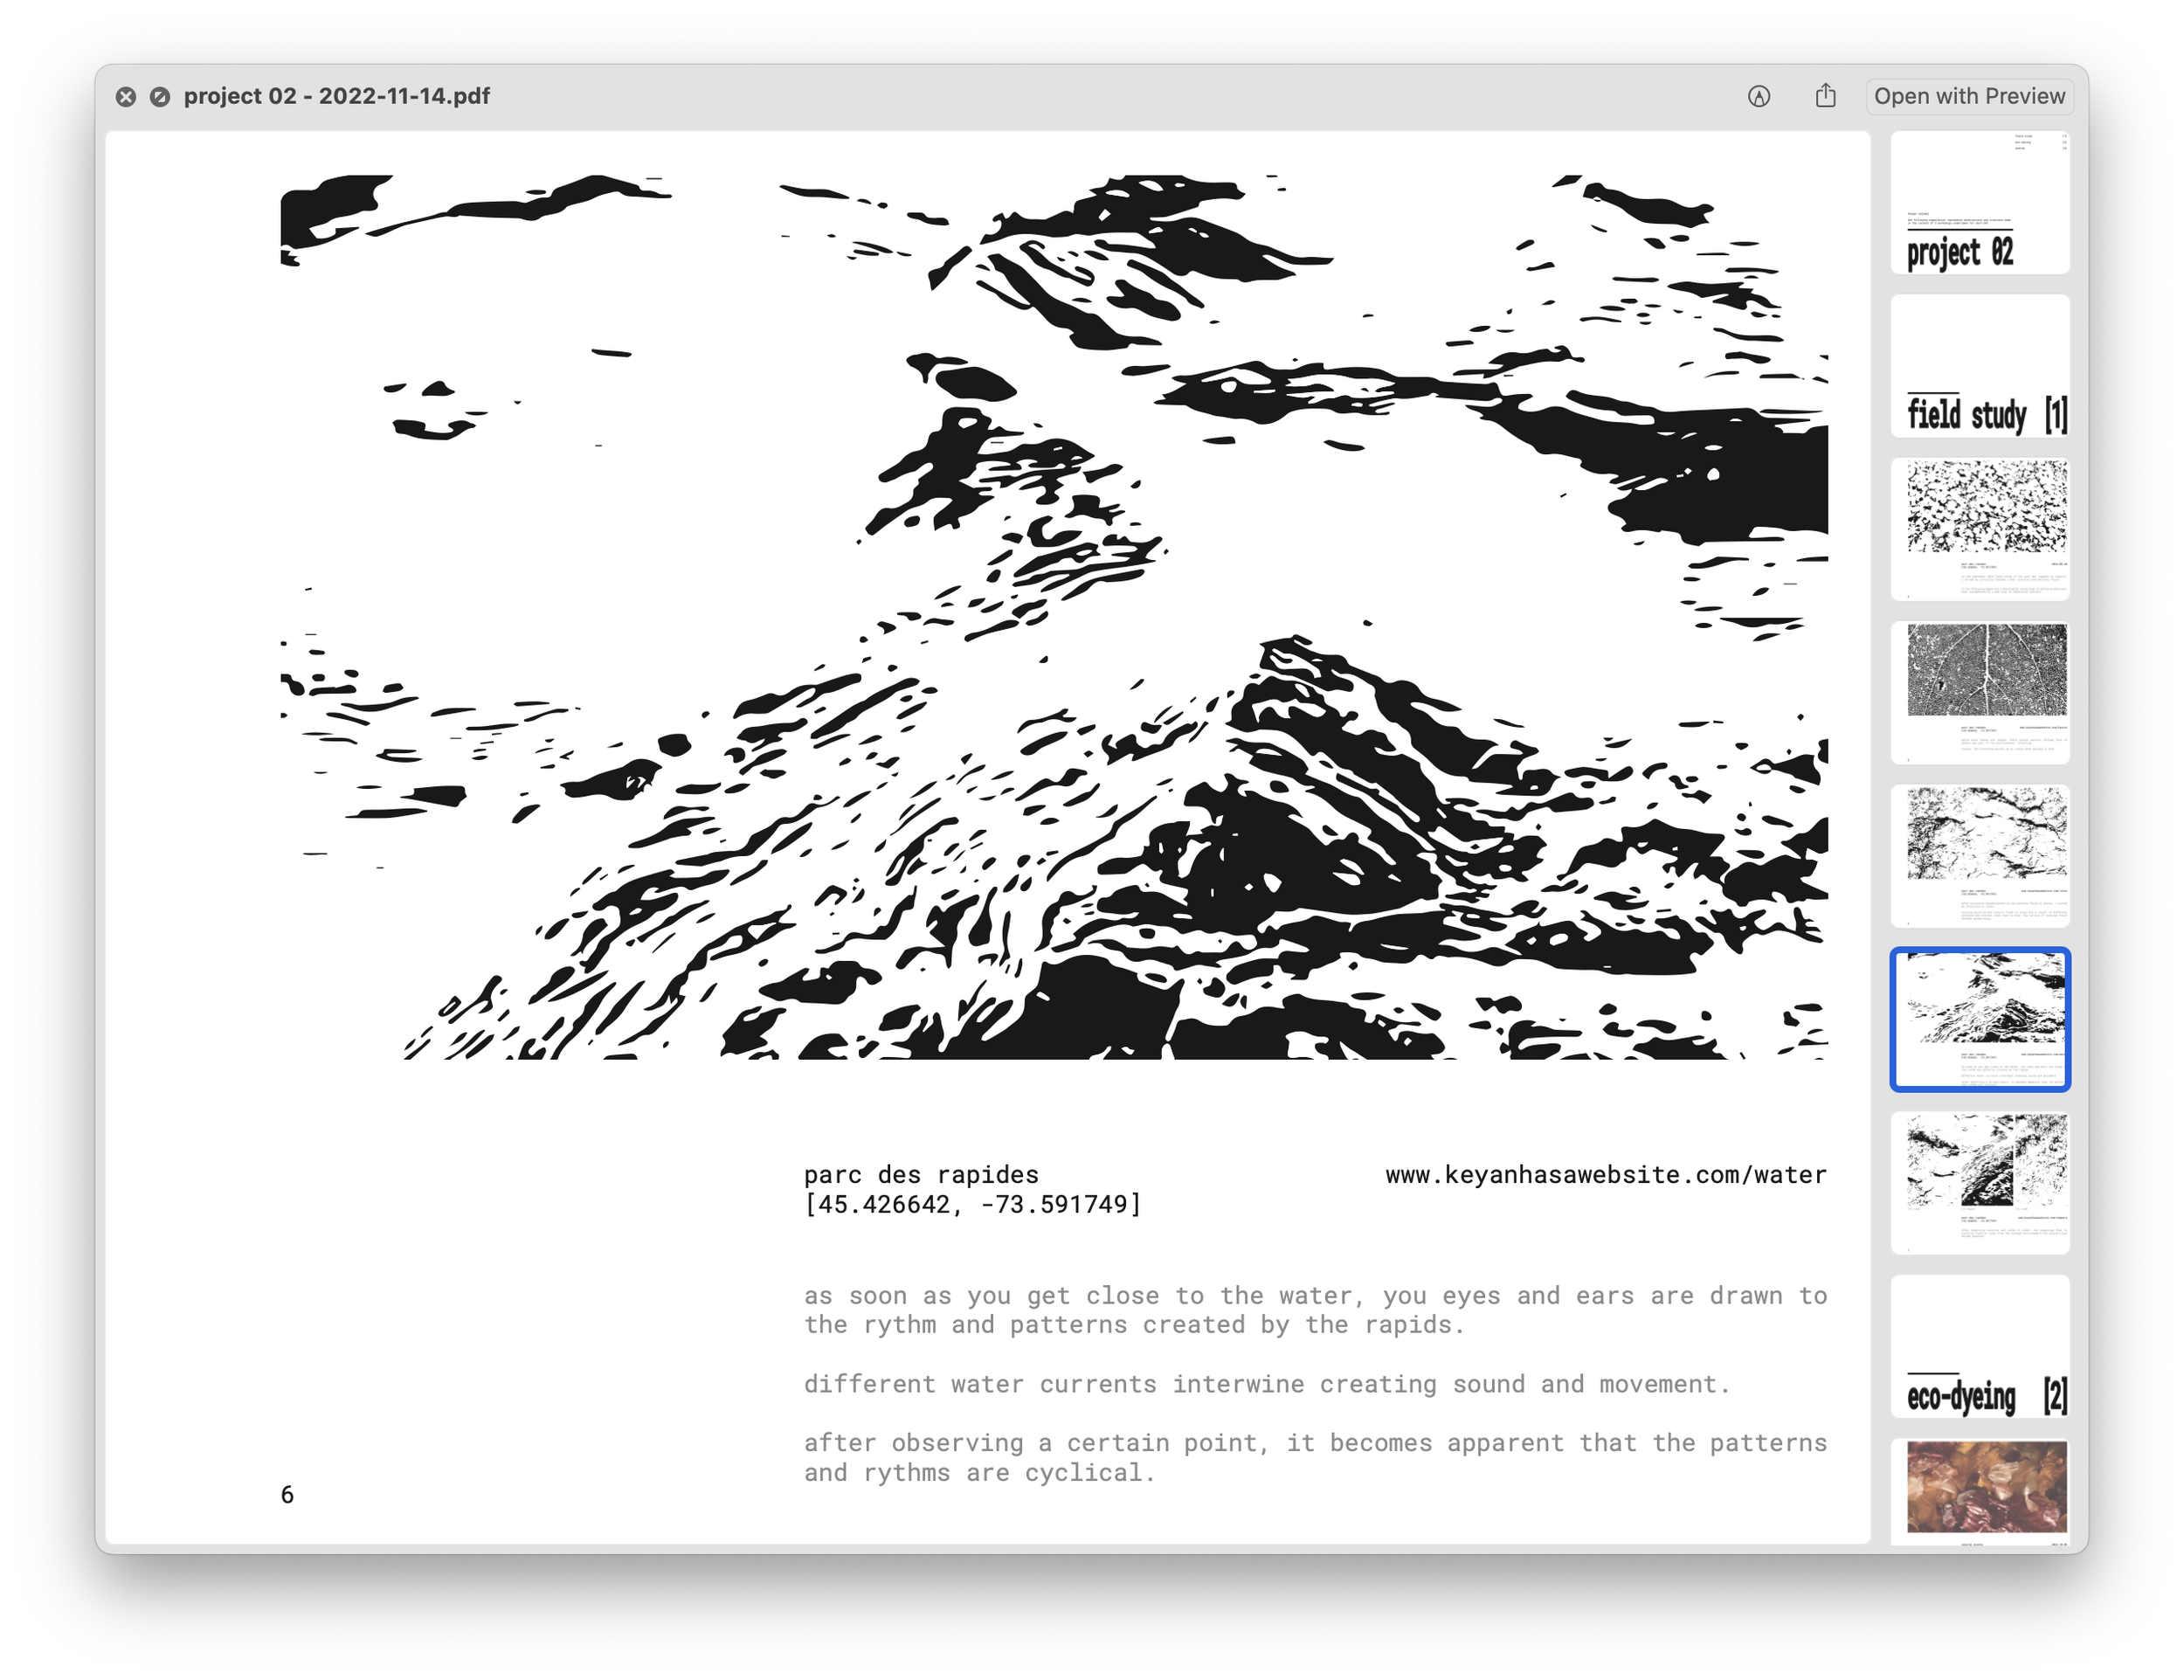
Task: Enter full screen with the expand icon
Action: 160,97
